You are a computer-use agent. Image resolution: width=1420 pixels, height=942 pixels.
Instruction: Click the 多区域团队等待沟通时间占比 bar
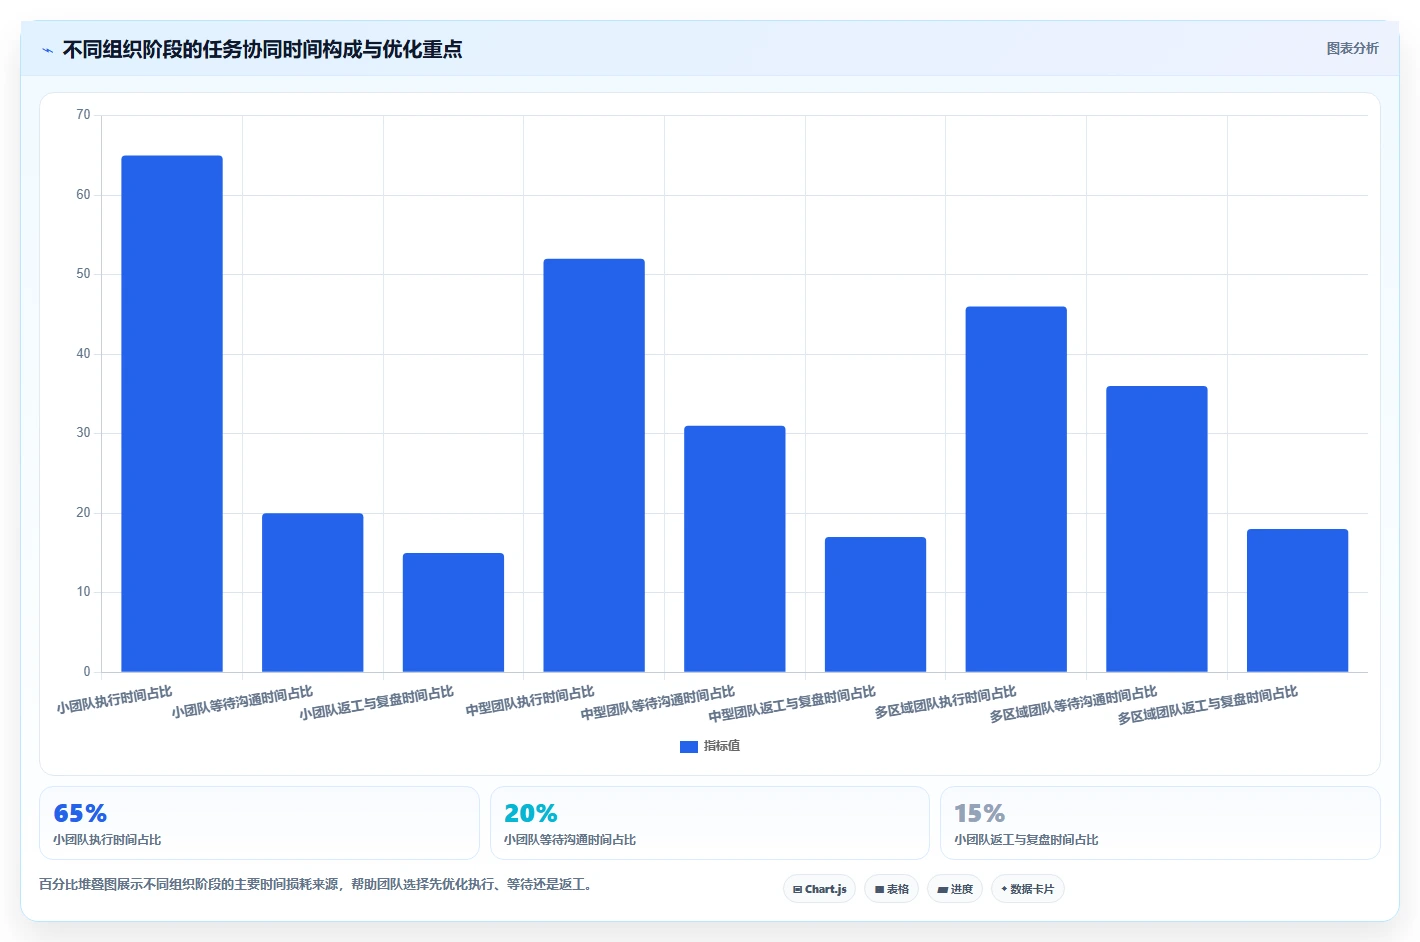point(1157,529)
